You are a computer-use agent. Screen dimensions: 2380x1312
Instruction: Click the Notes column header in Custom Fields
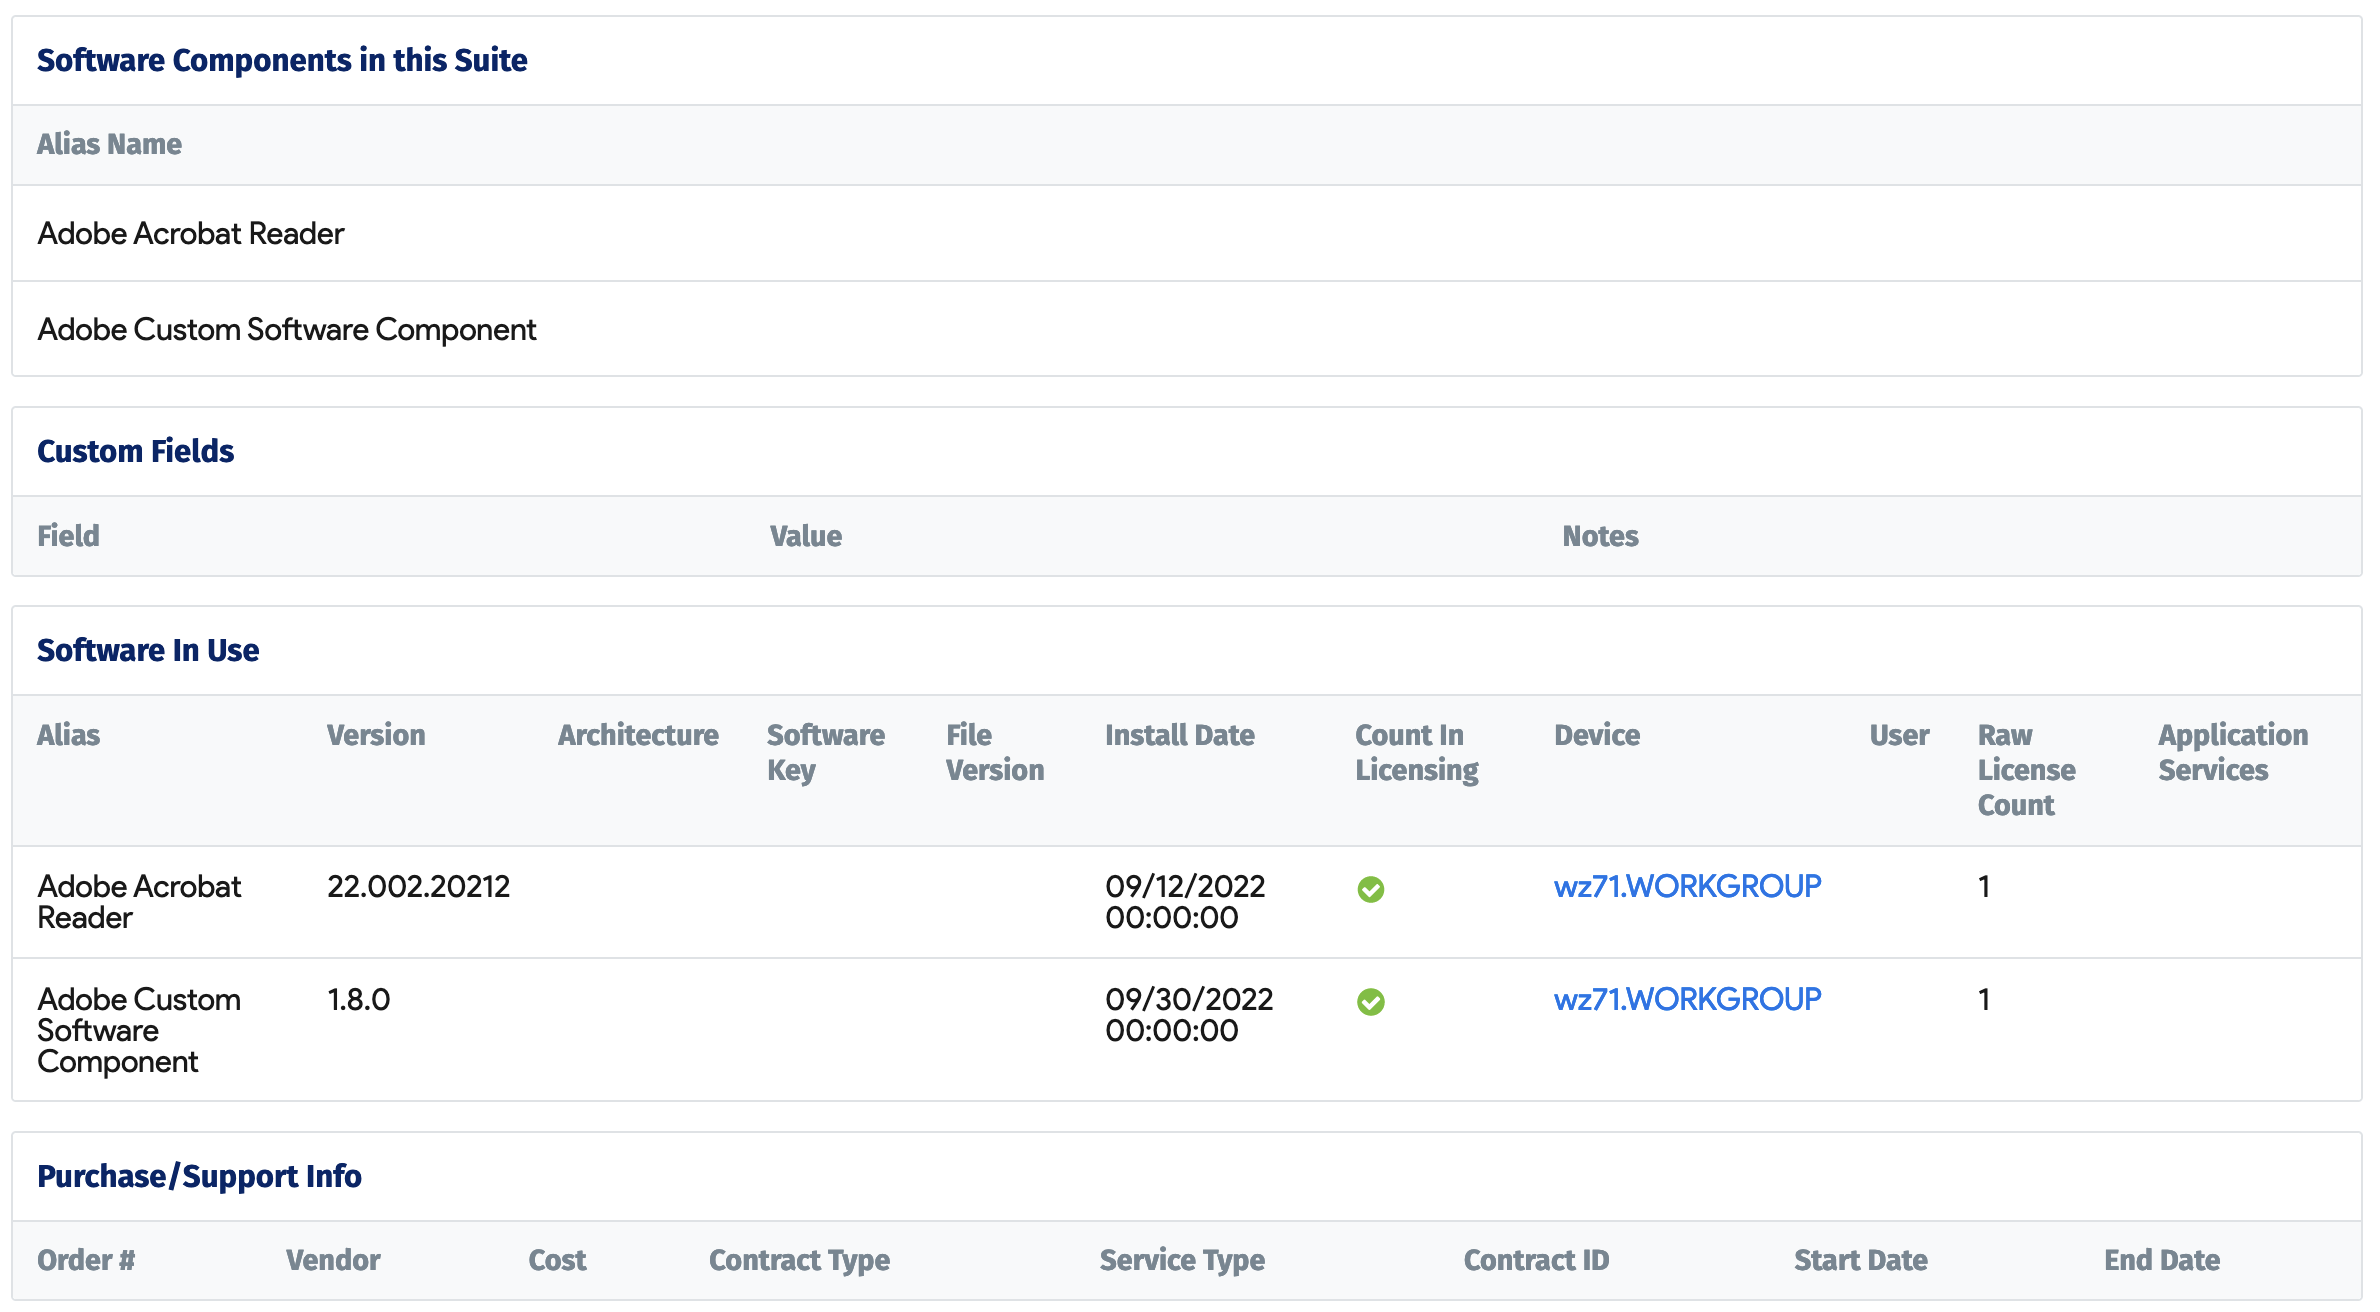1599,536
